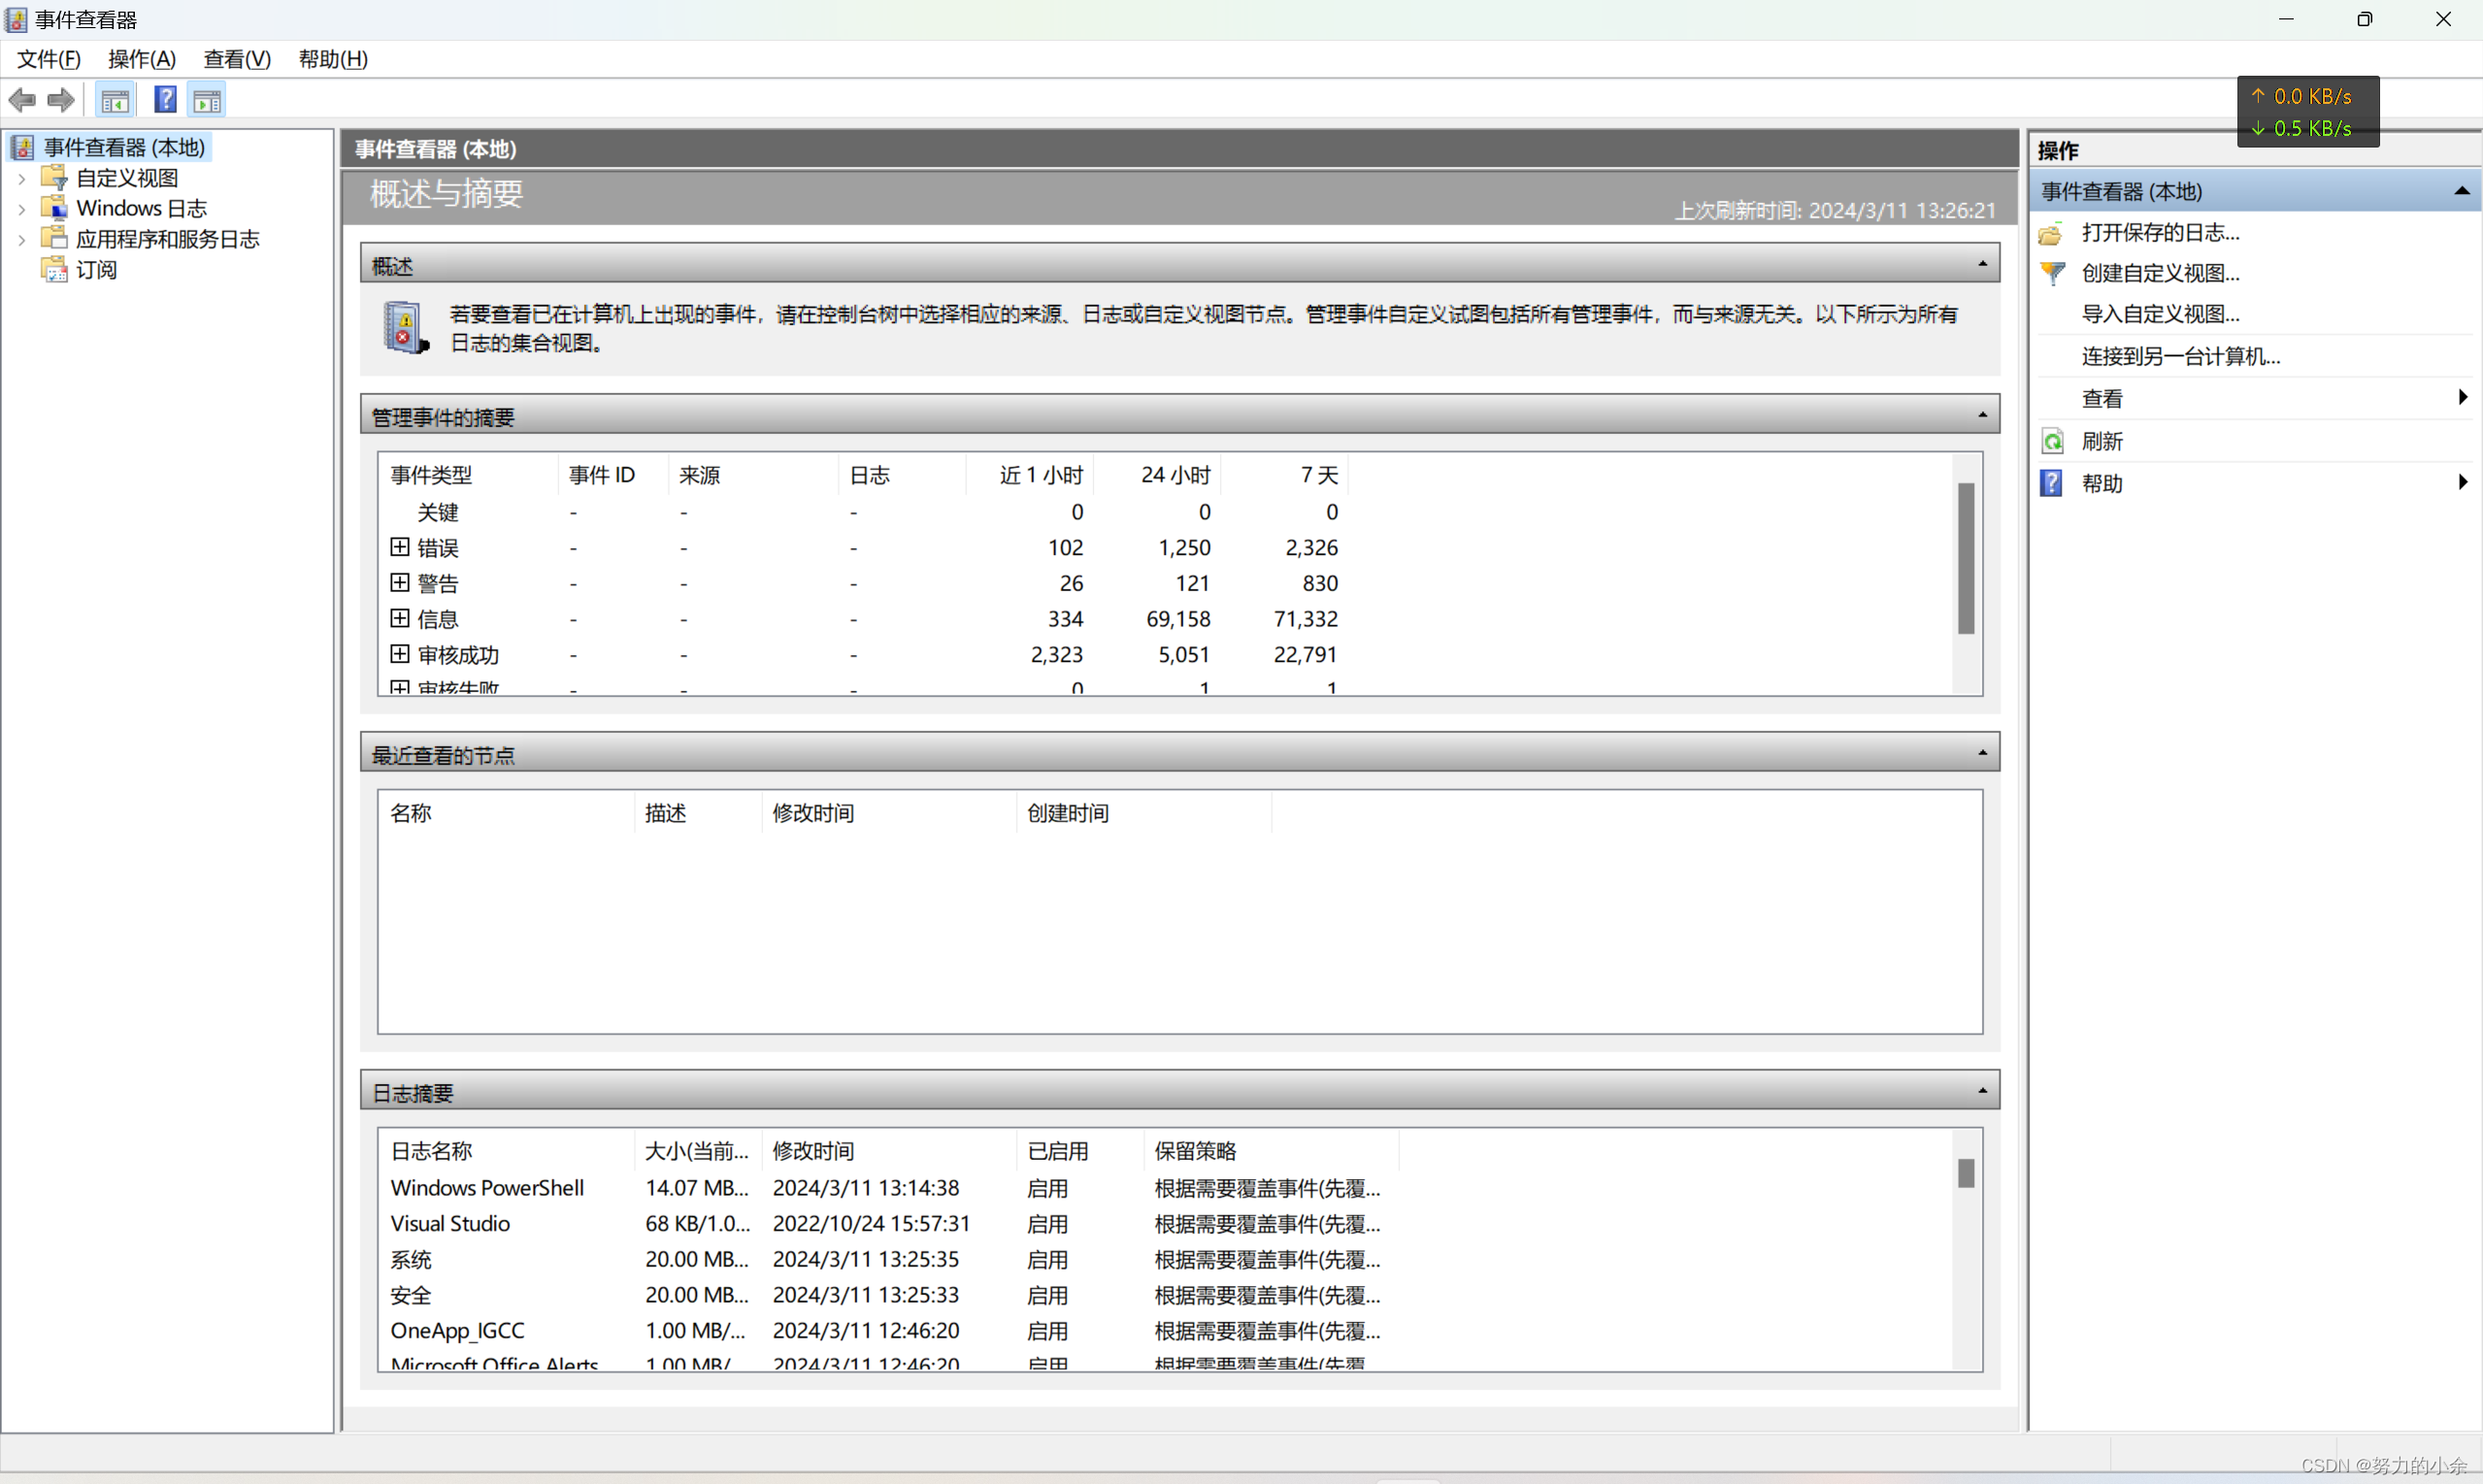
Task: Click the blue Help toolbar icon
Action: click(x=165, y=100)
